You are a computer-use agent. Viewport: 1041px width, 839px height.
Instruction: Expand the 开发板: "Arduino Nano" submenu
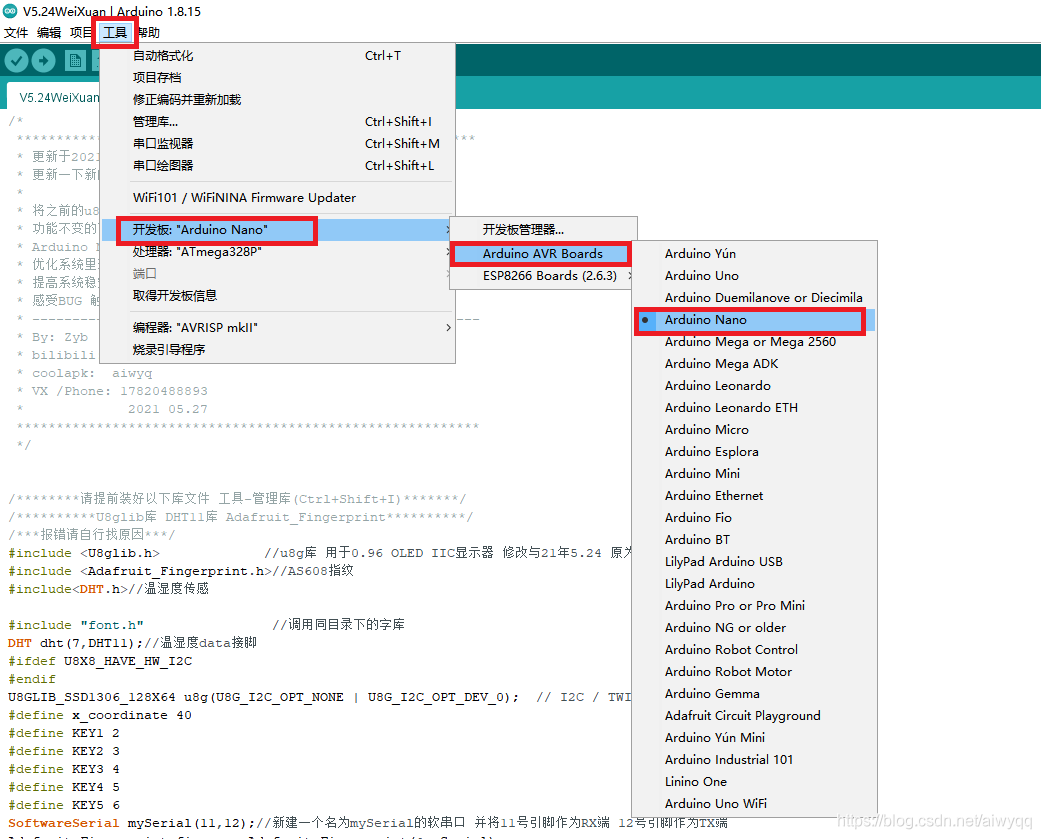(278, 230)
